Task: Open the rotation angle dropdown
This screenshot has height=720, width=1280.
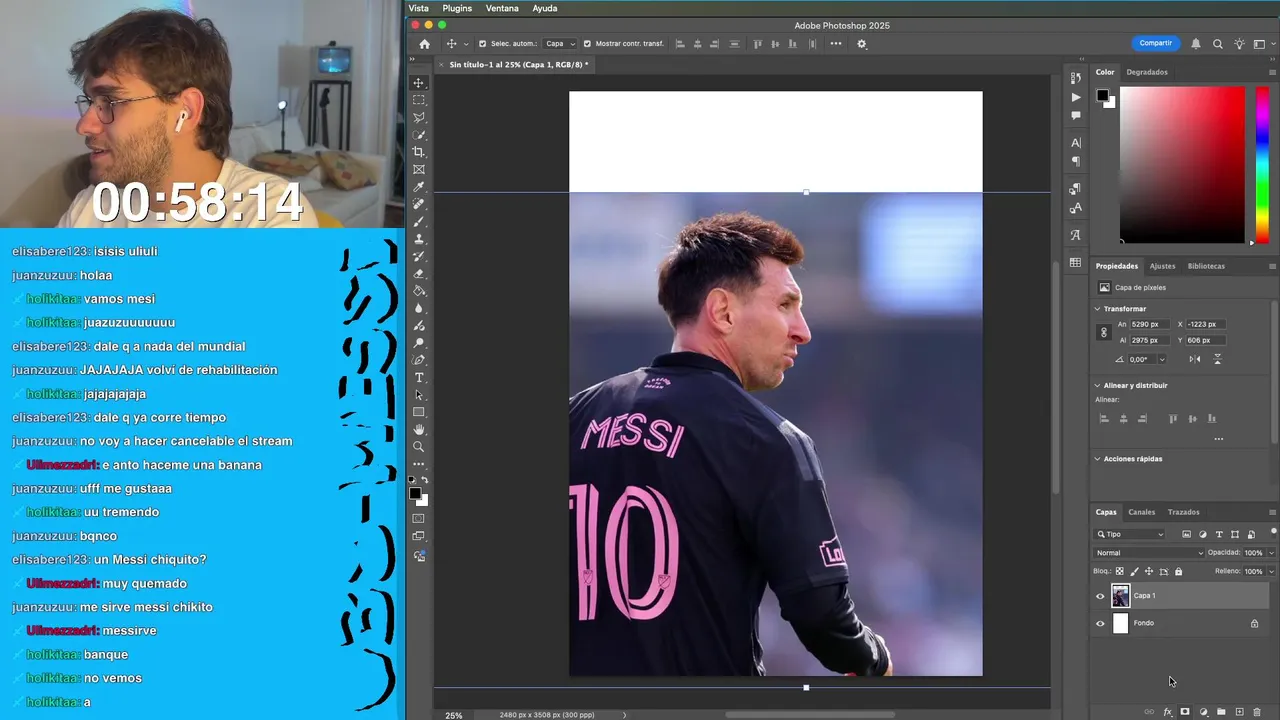Action: (1162, 360)
